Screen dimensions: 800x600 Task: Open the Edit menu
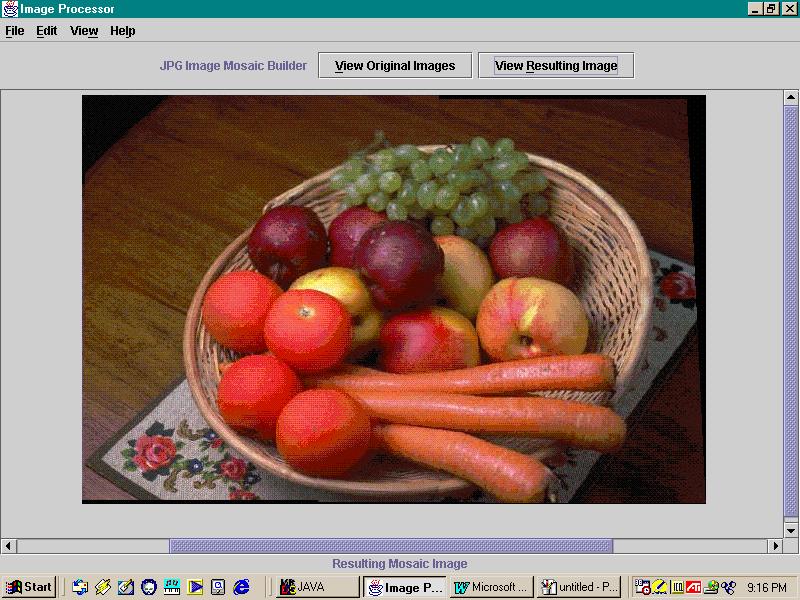(46, 31)
